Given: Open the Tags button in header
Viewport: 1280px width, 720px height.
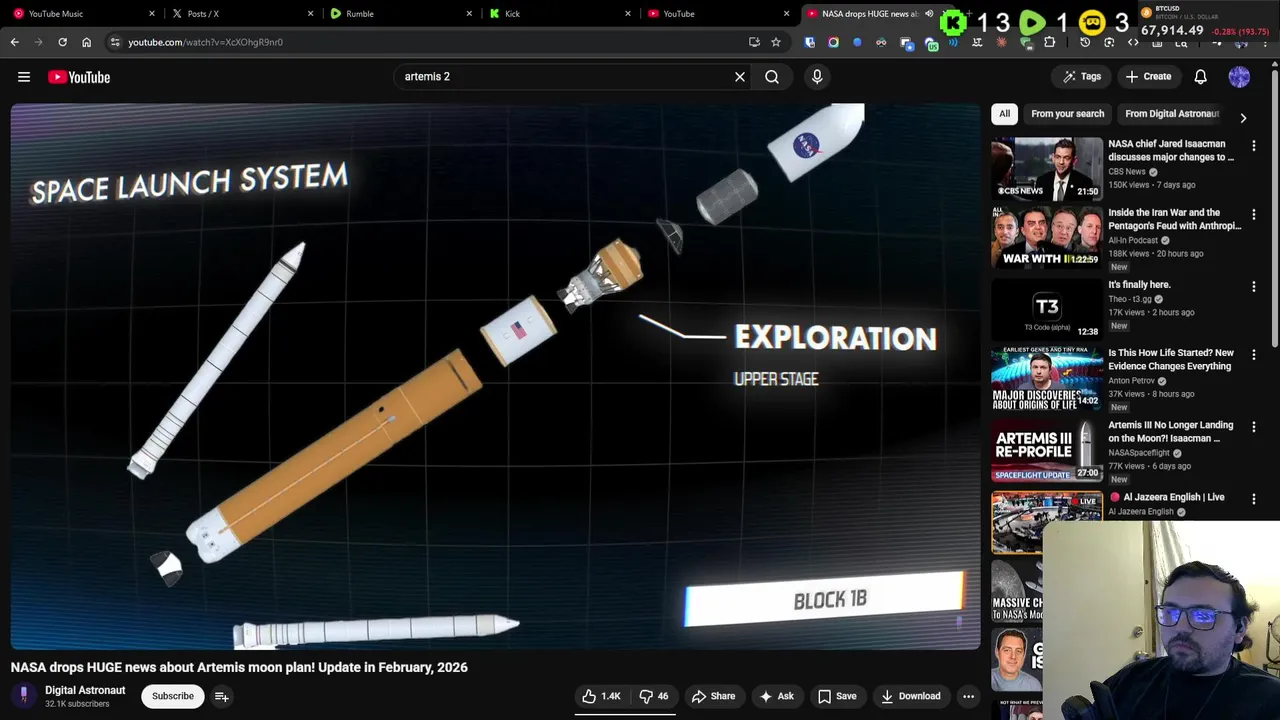Looking at the screenshot, I should coord(1082,77).
